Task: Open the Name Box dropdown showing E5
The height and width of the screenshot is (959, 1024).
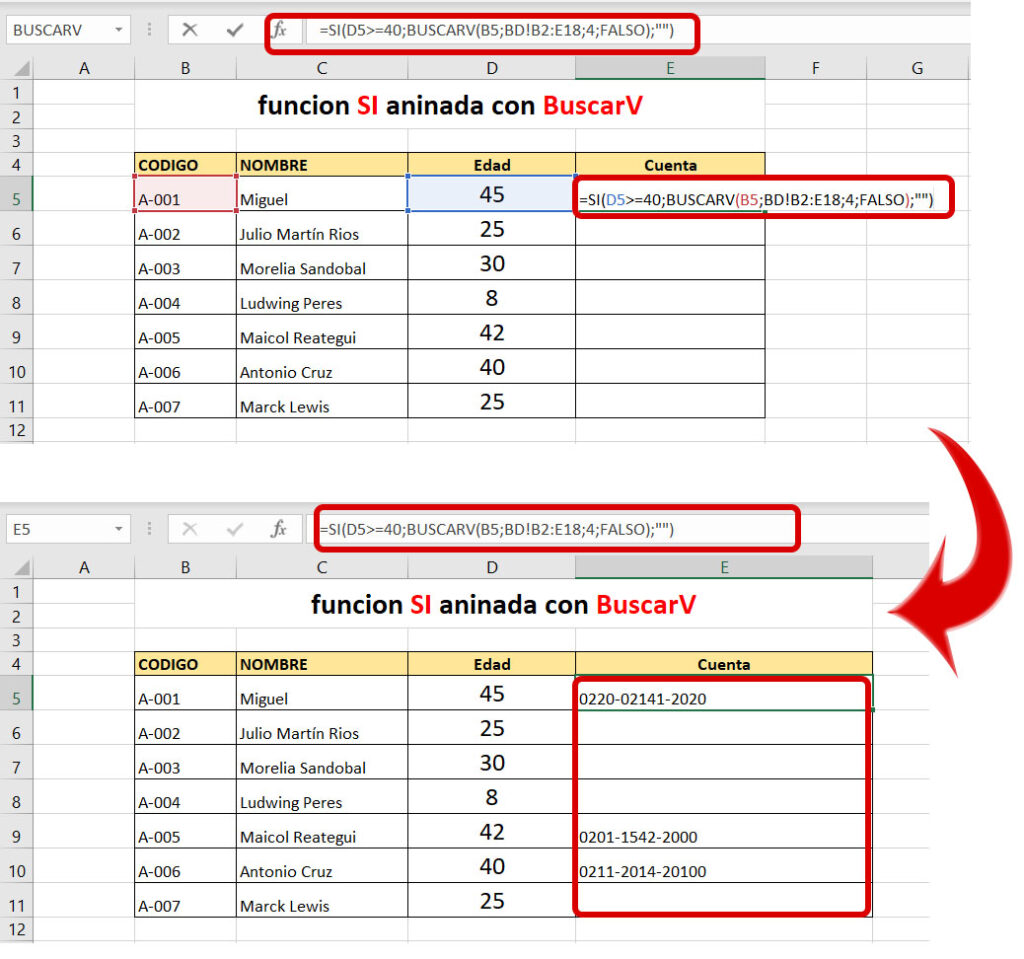Action: [116, 528]
